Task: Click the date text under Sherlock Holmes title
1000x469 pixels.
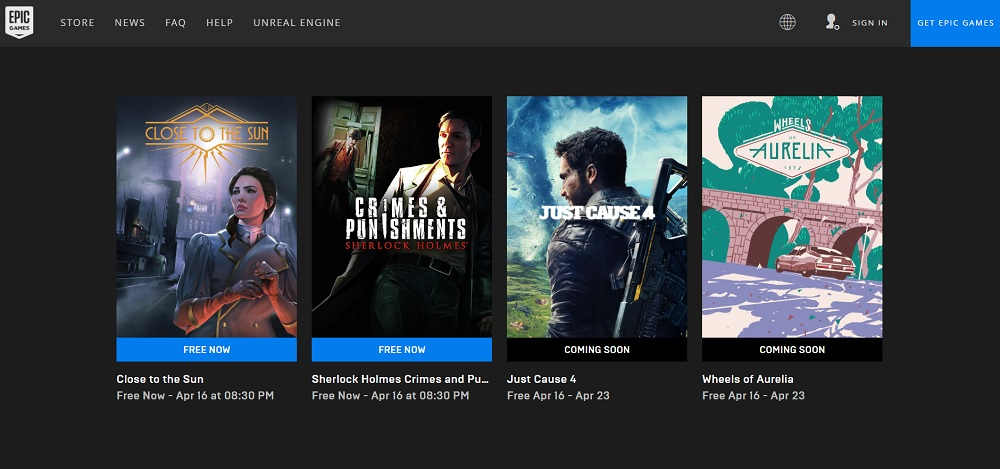Action: [390, 396]
